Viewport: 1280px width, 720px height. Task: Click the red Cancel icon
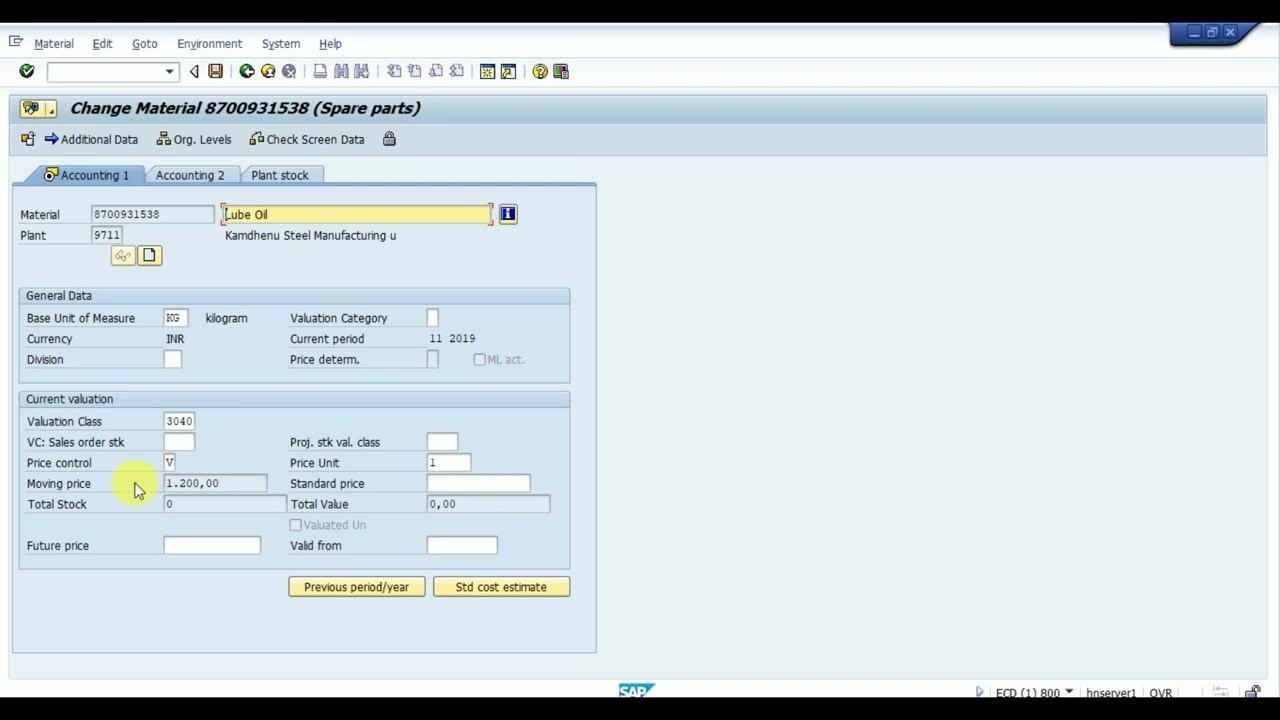coord(289,71)
